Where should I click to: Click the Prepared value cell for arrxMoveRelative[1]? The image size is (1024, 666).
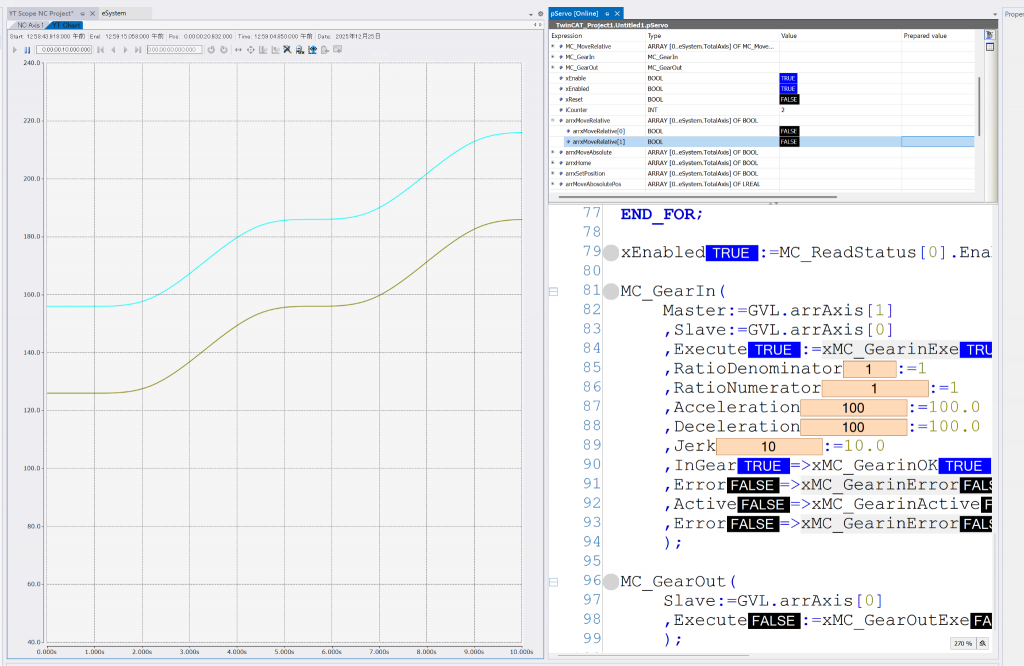click(937, 142)
